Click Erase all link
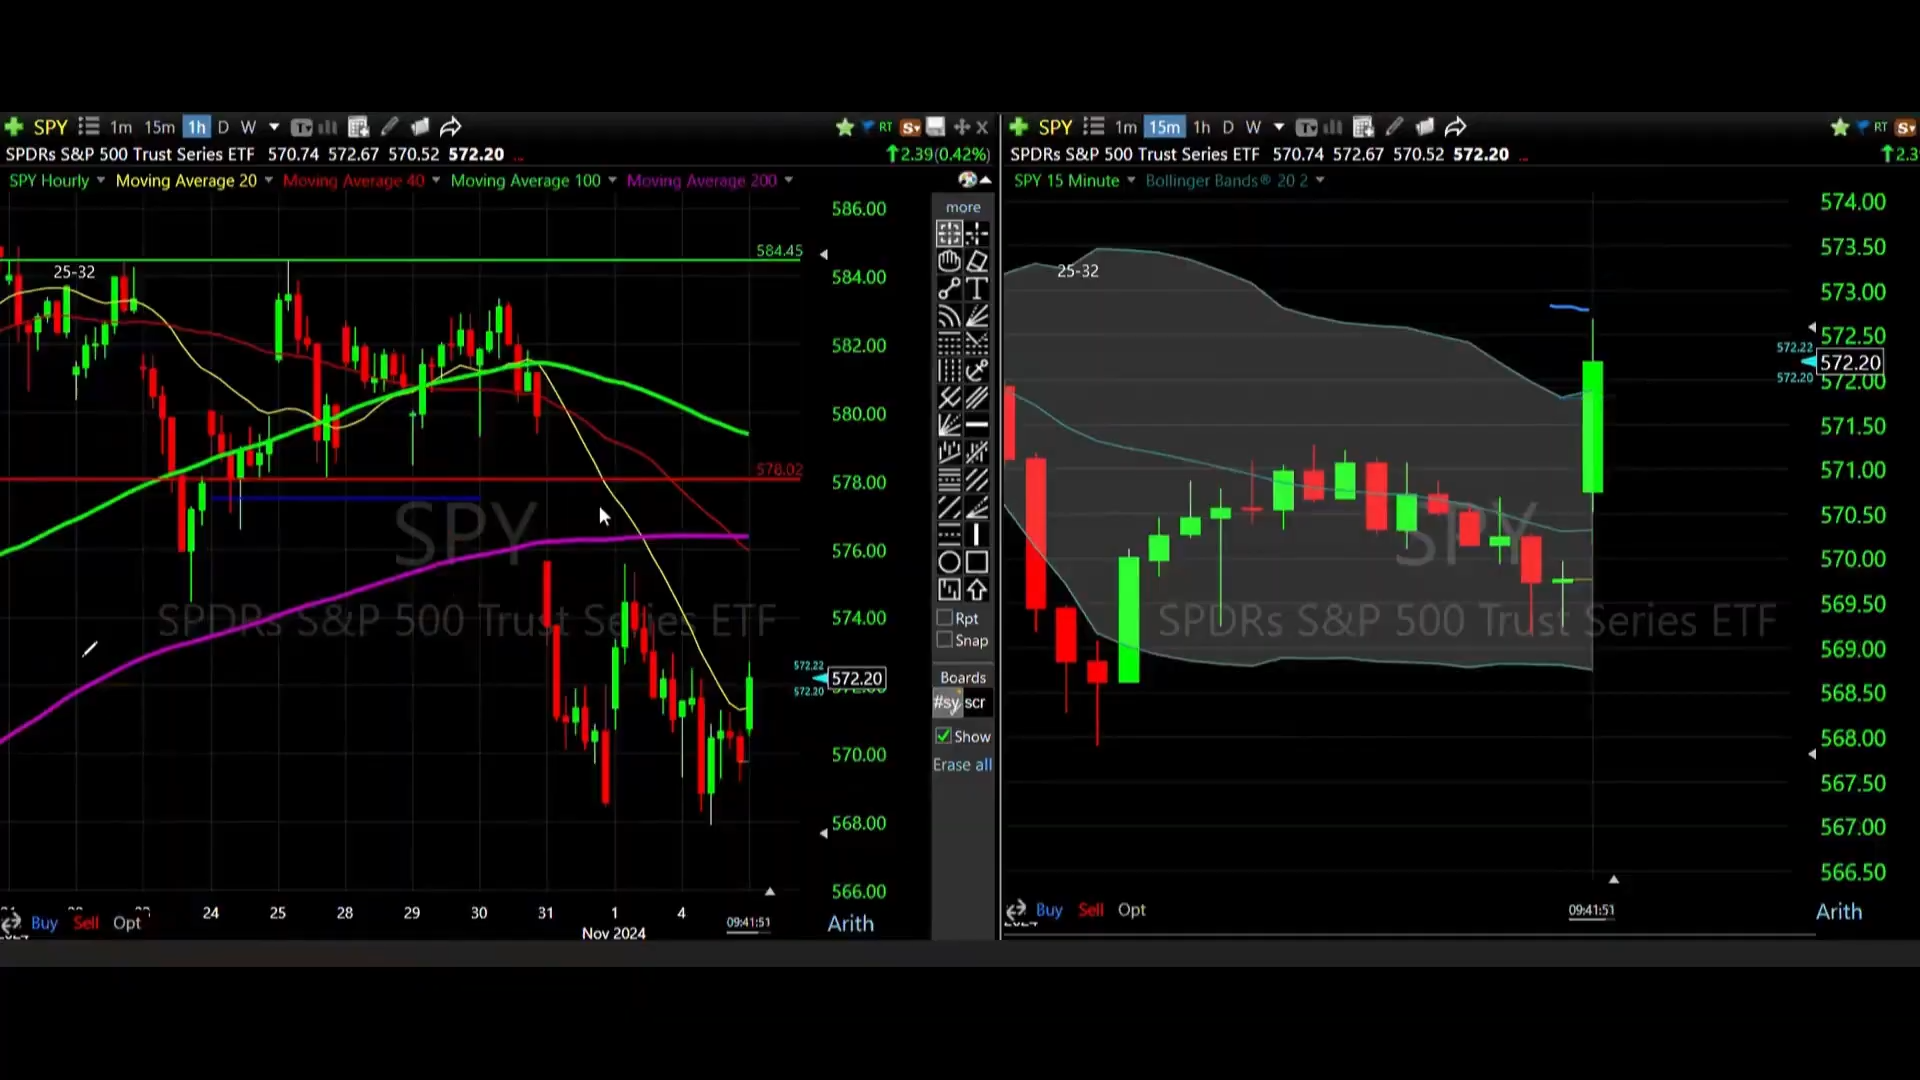The width and height of the screenshot is (1920, 1080). (962, 765)
